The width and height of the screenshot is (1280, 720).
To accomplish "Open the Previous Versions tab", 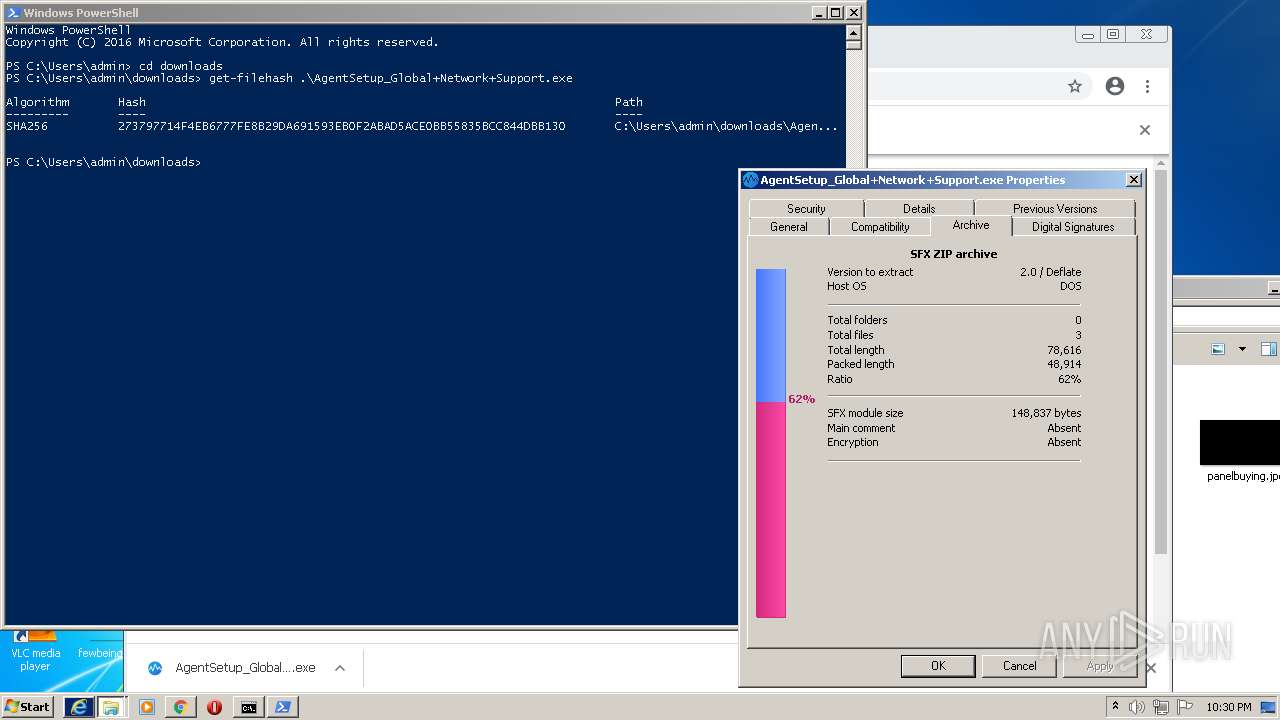I will (1055, 208).
